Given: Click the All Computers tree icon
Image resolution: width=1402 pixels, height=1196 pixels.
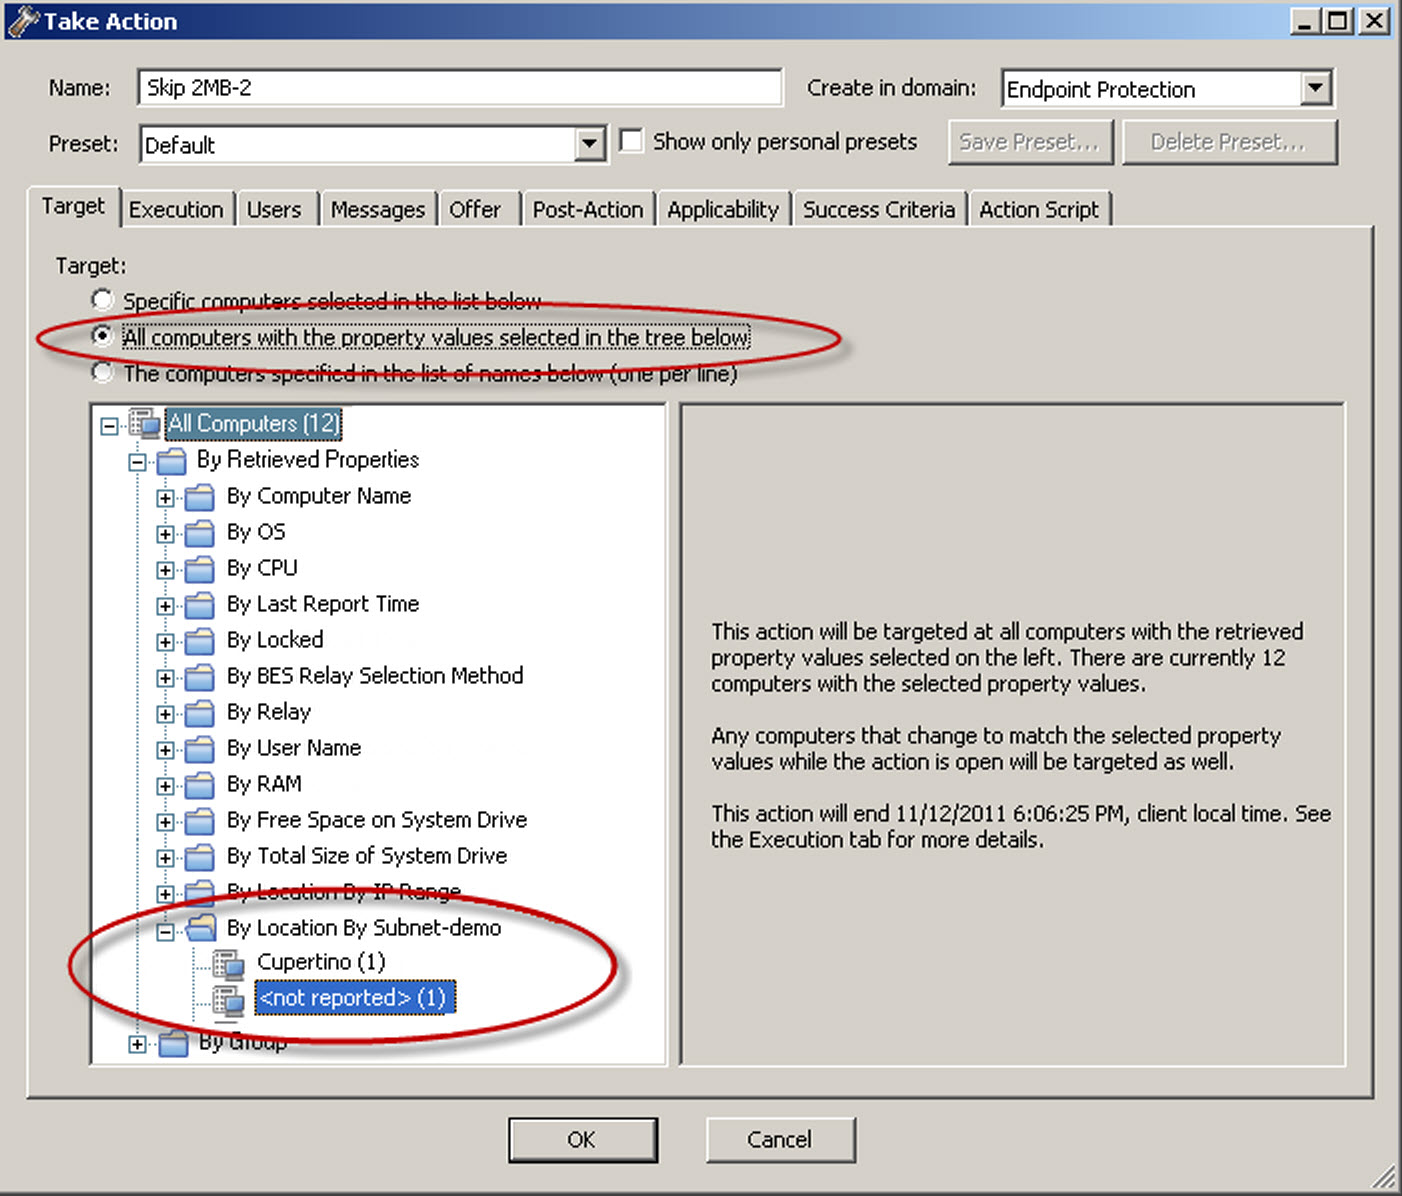Looking at the screenshot, I should (x=144, y=423).
